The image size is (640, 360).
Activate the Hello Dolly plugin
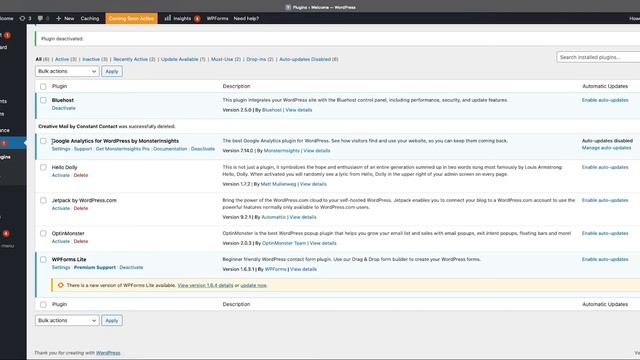pyautogui.click(x=61, y=176)
